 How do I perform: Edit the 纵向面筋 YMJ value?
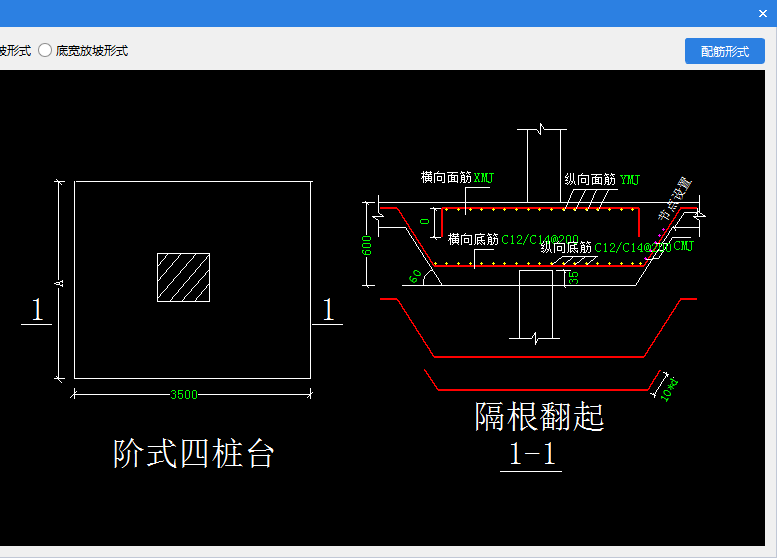click(x=630, y=179)
